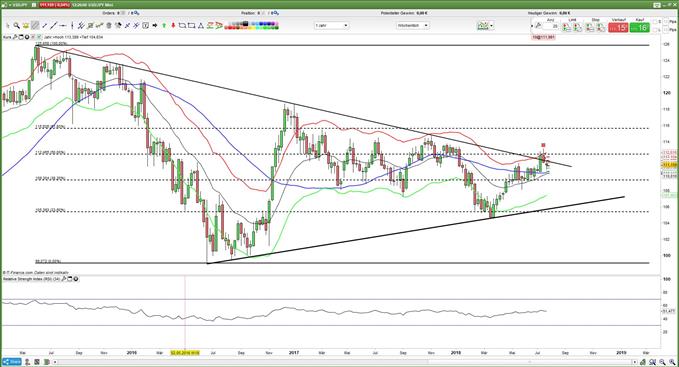Screen dimensions: 679x367
Task: Click the black right-arrow drawing tool
Action: 155,26
